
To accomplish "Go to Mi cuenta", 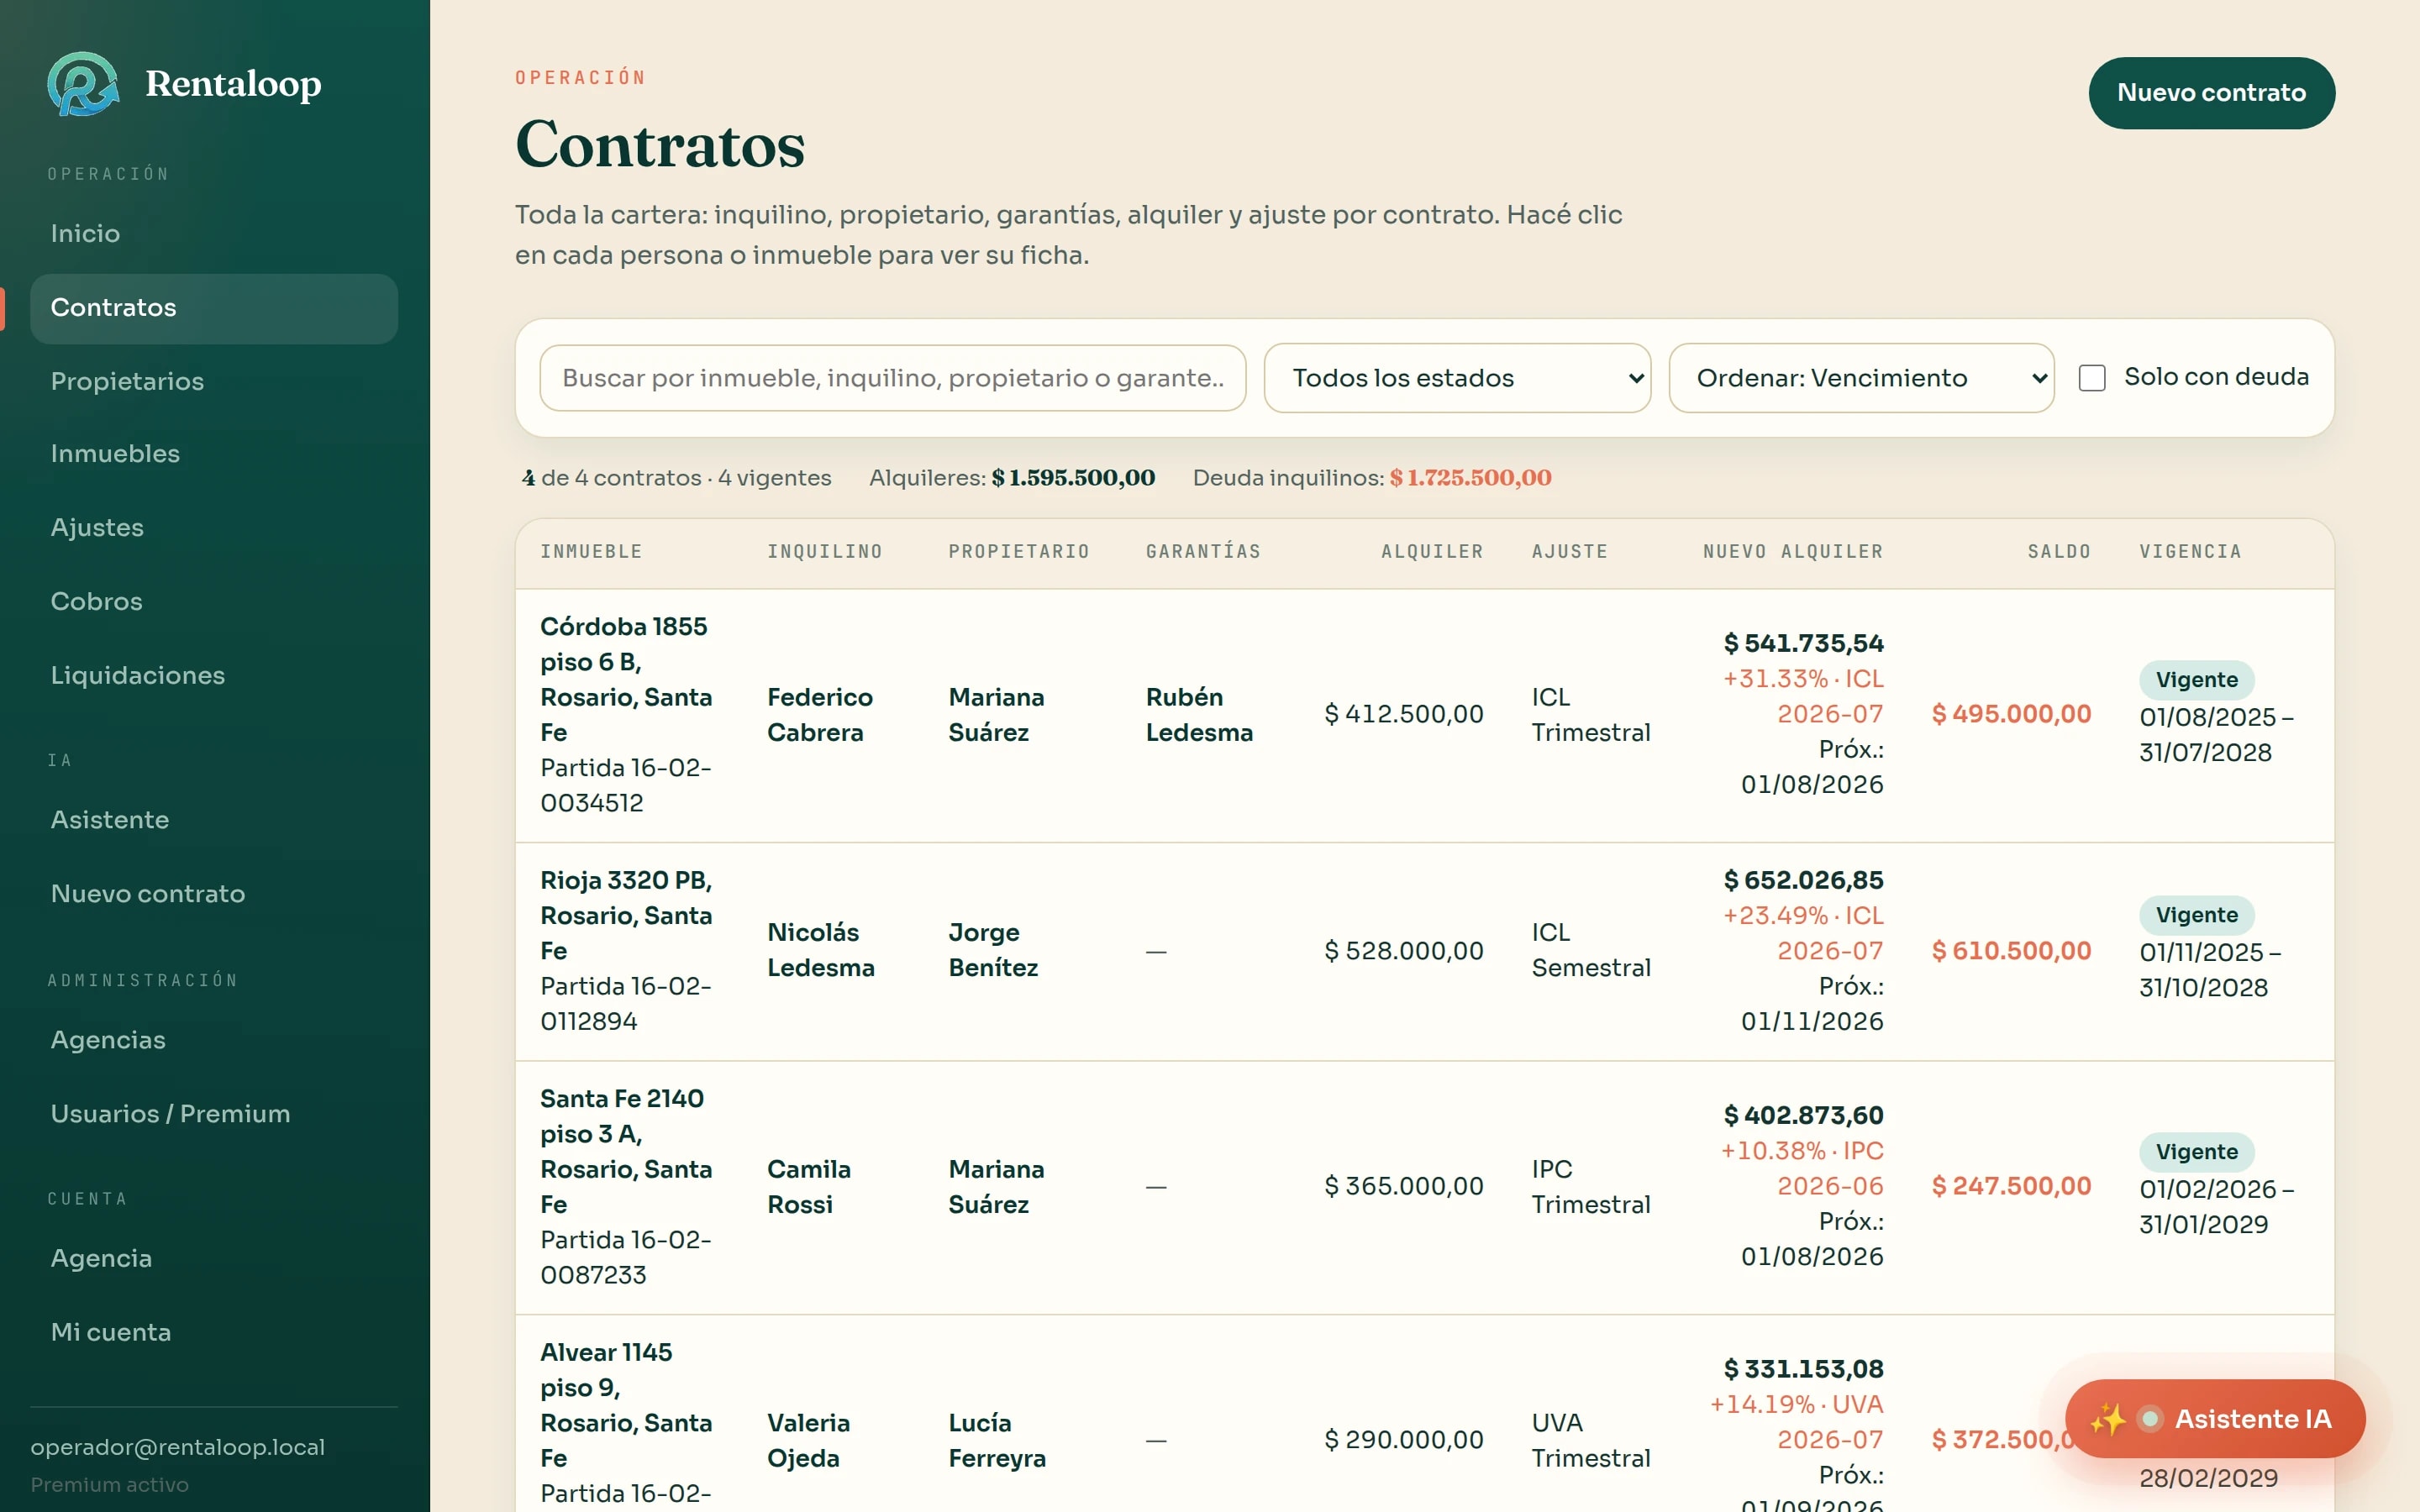I will point(214,1332).
